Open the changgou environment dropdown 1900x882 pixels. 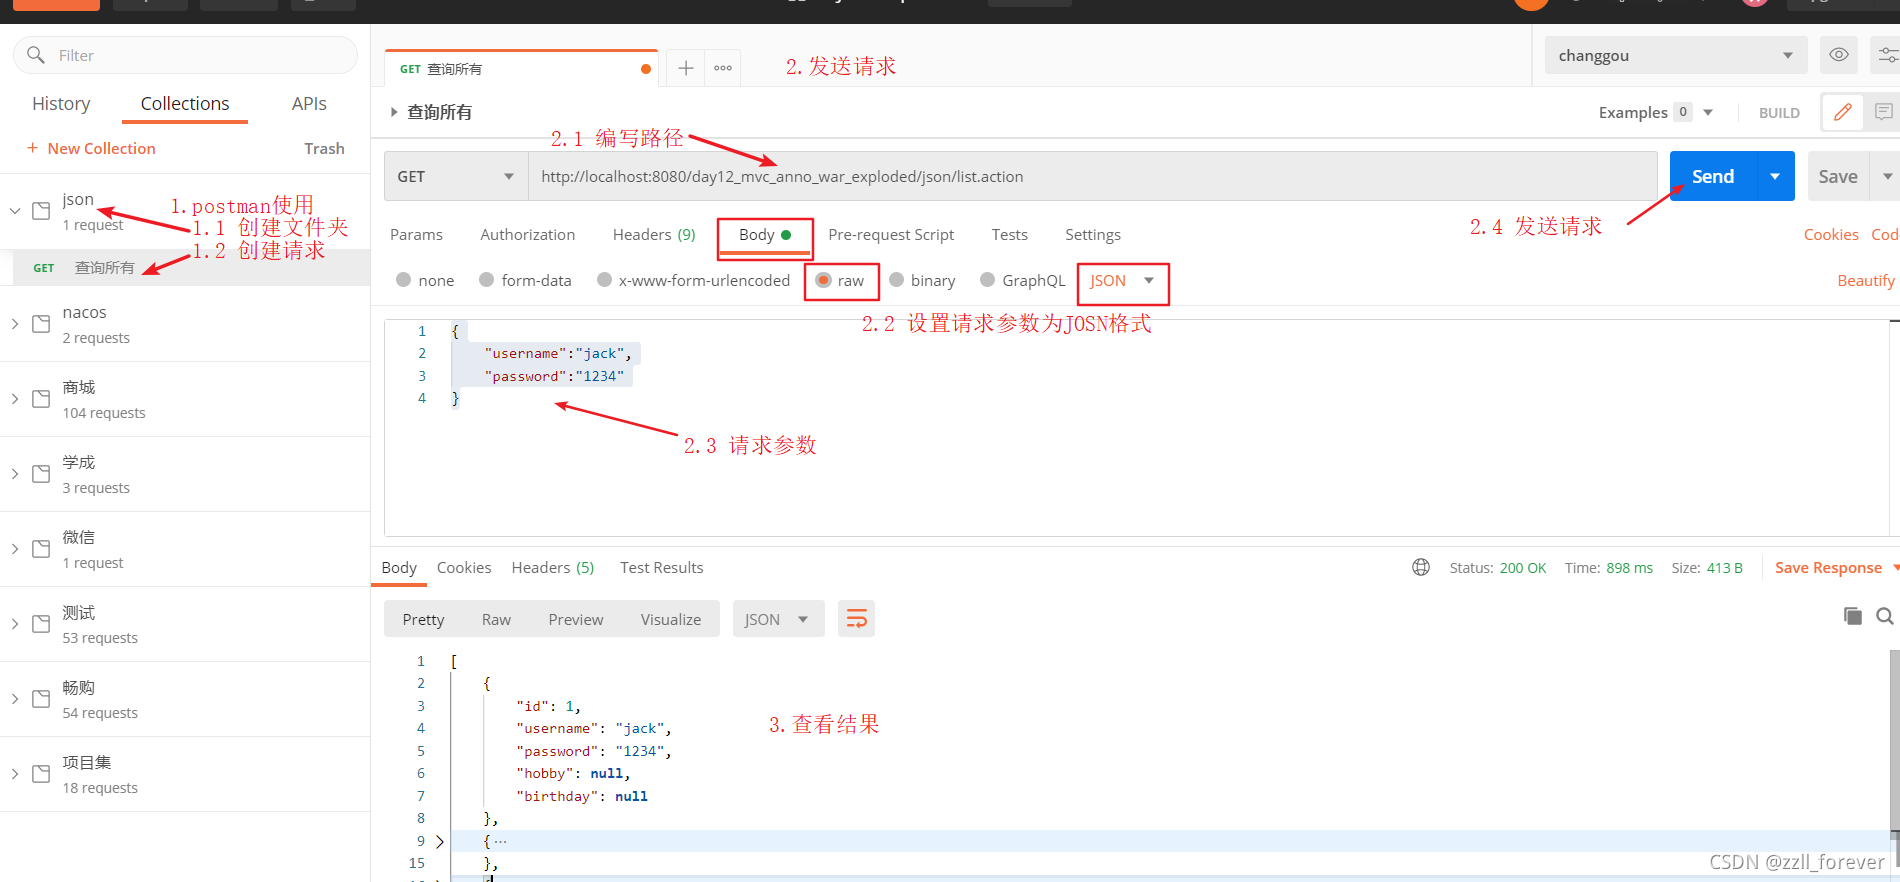pos(1676,55)
